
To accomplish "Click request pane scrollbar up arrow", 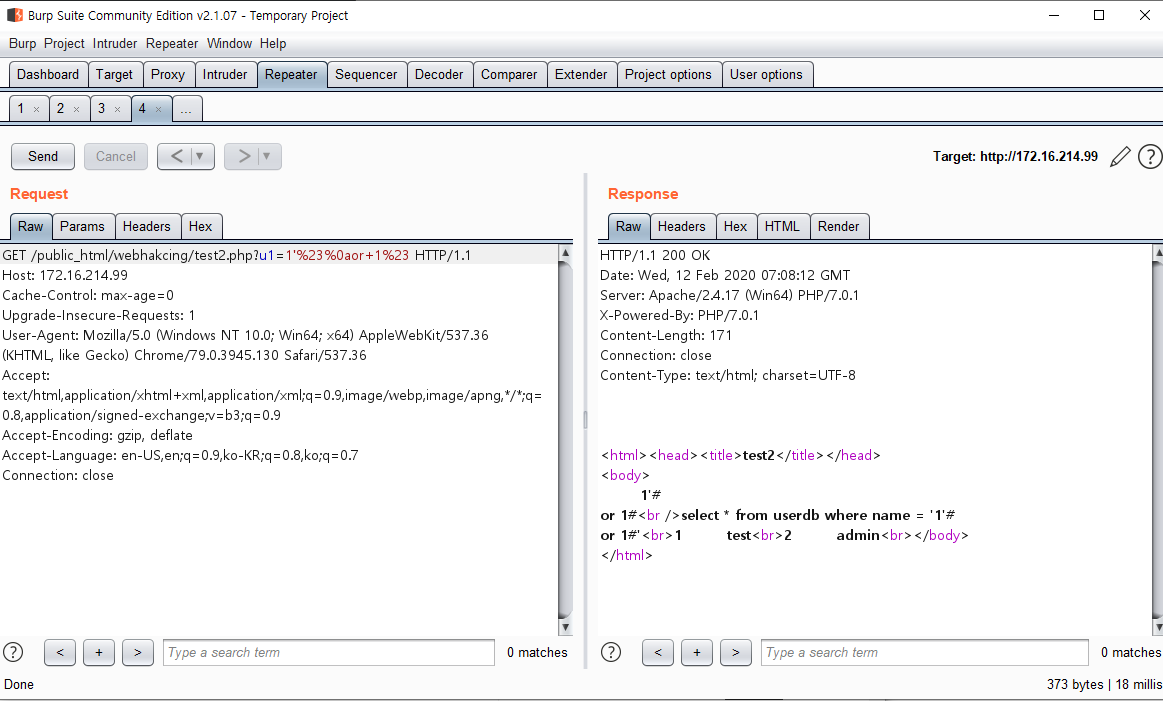I will pos(565,252).
